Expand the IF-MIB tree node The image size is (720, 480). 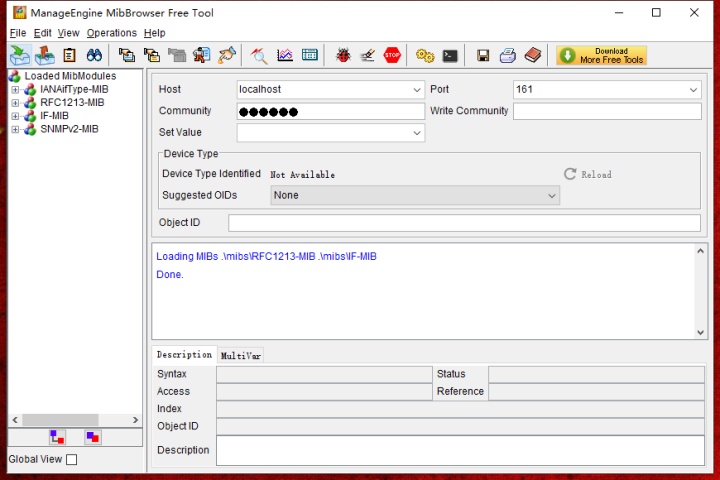15,116
